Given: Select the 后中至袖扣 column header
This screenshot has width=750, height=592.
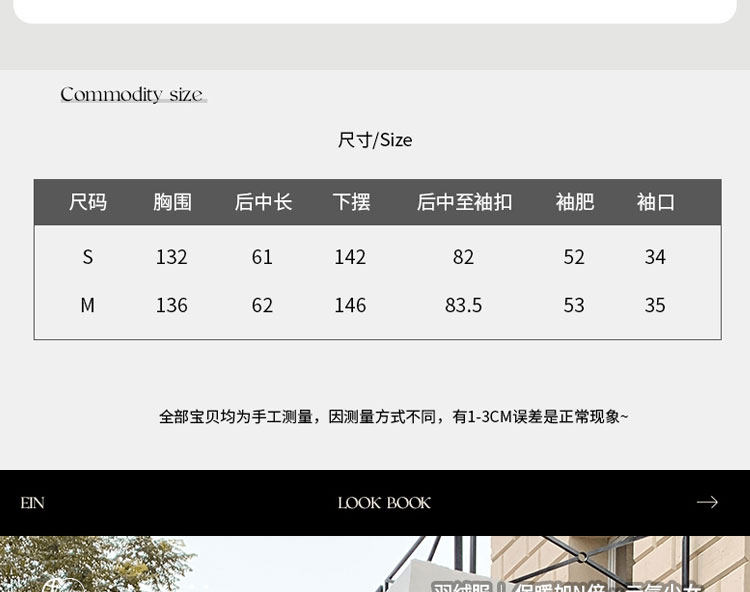Looking at the screenshot, I should [464, 202].
